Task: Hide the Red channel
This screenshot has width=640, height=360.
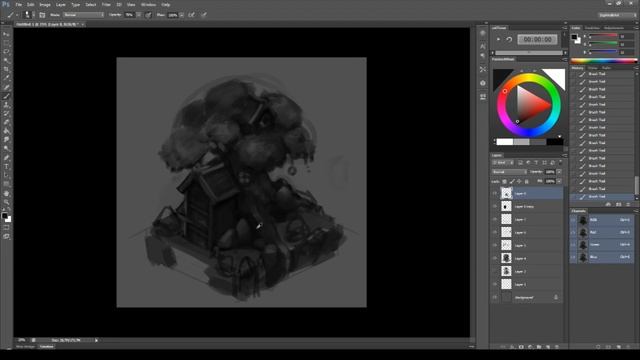Action: tap(573, 232)
